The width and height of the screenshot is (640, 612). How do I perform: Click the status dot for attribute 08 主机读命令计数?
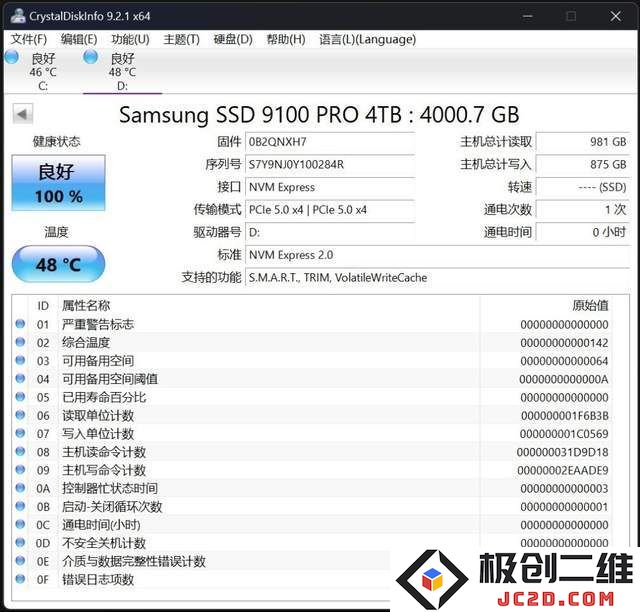click(x=20, y=452)
